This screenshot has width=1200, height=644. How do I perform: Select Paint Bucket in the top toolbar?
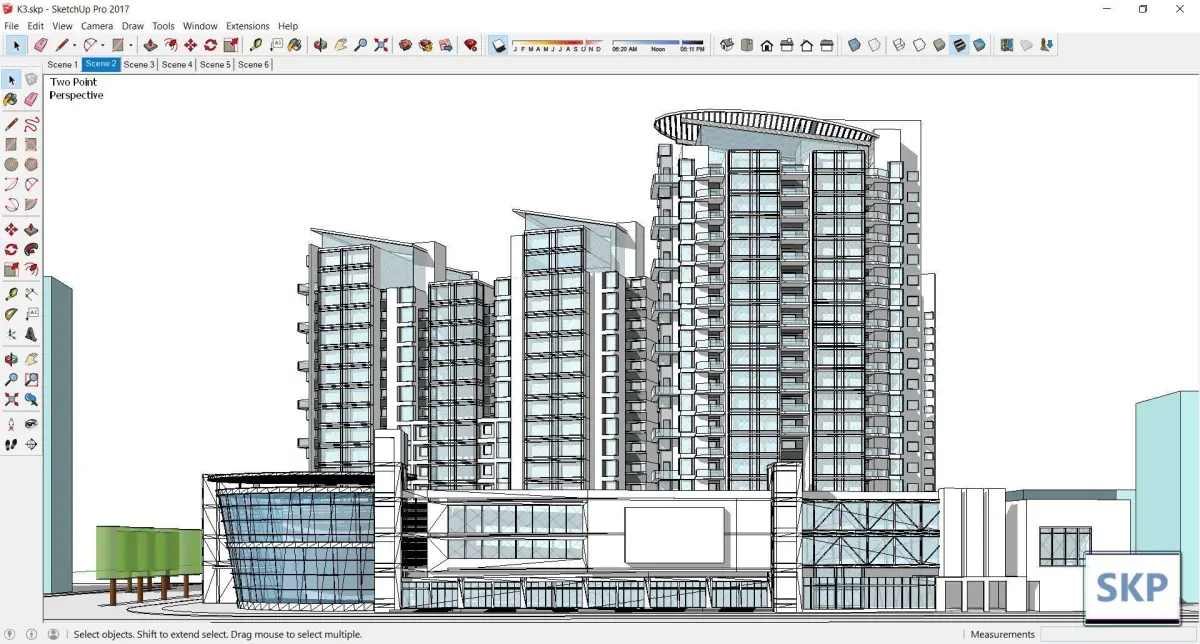click(x=294, y=45)
